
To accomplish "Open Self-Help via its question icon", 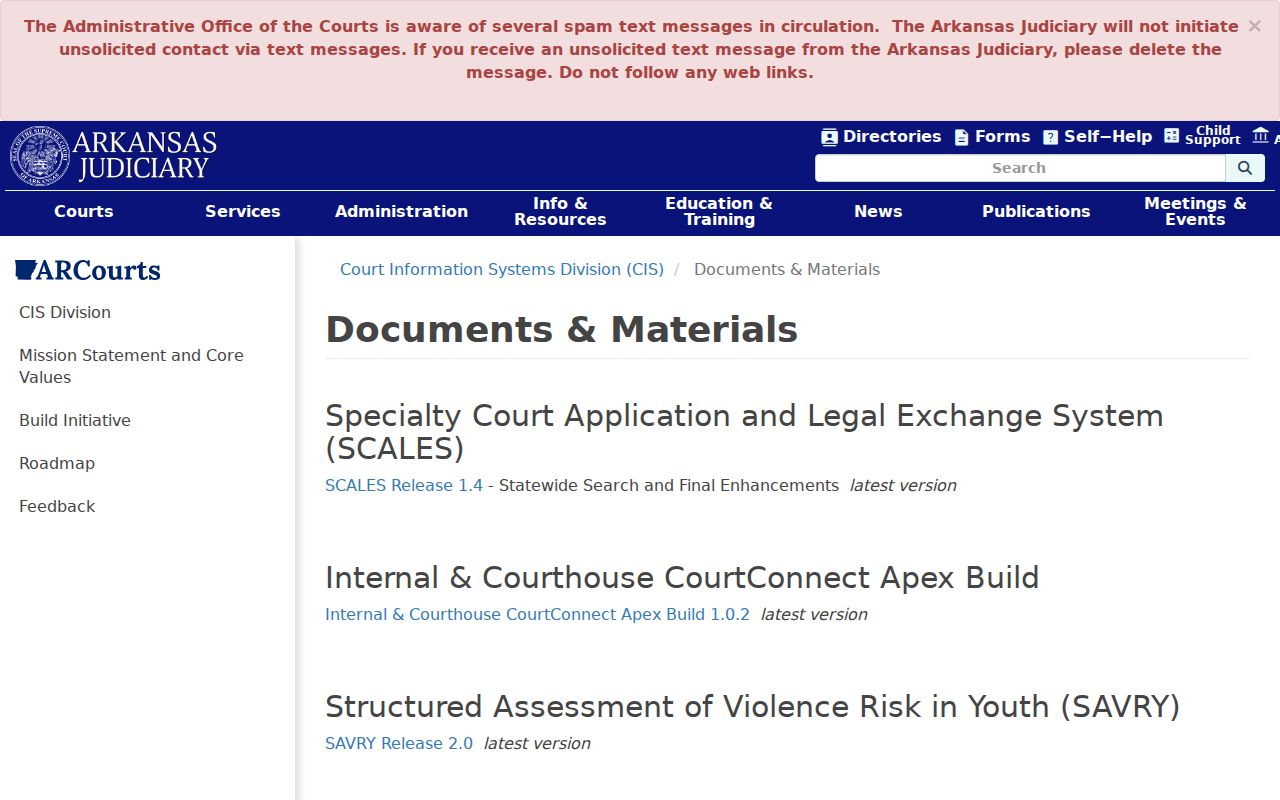I will tap(1050, 137).
